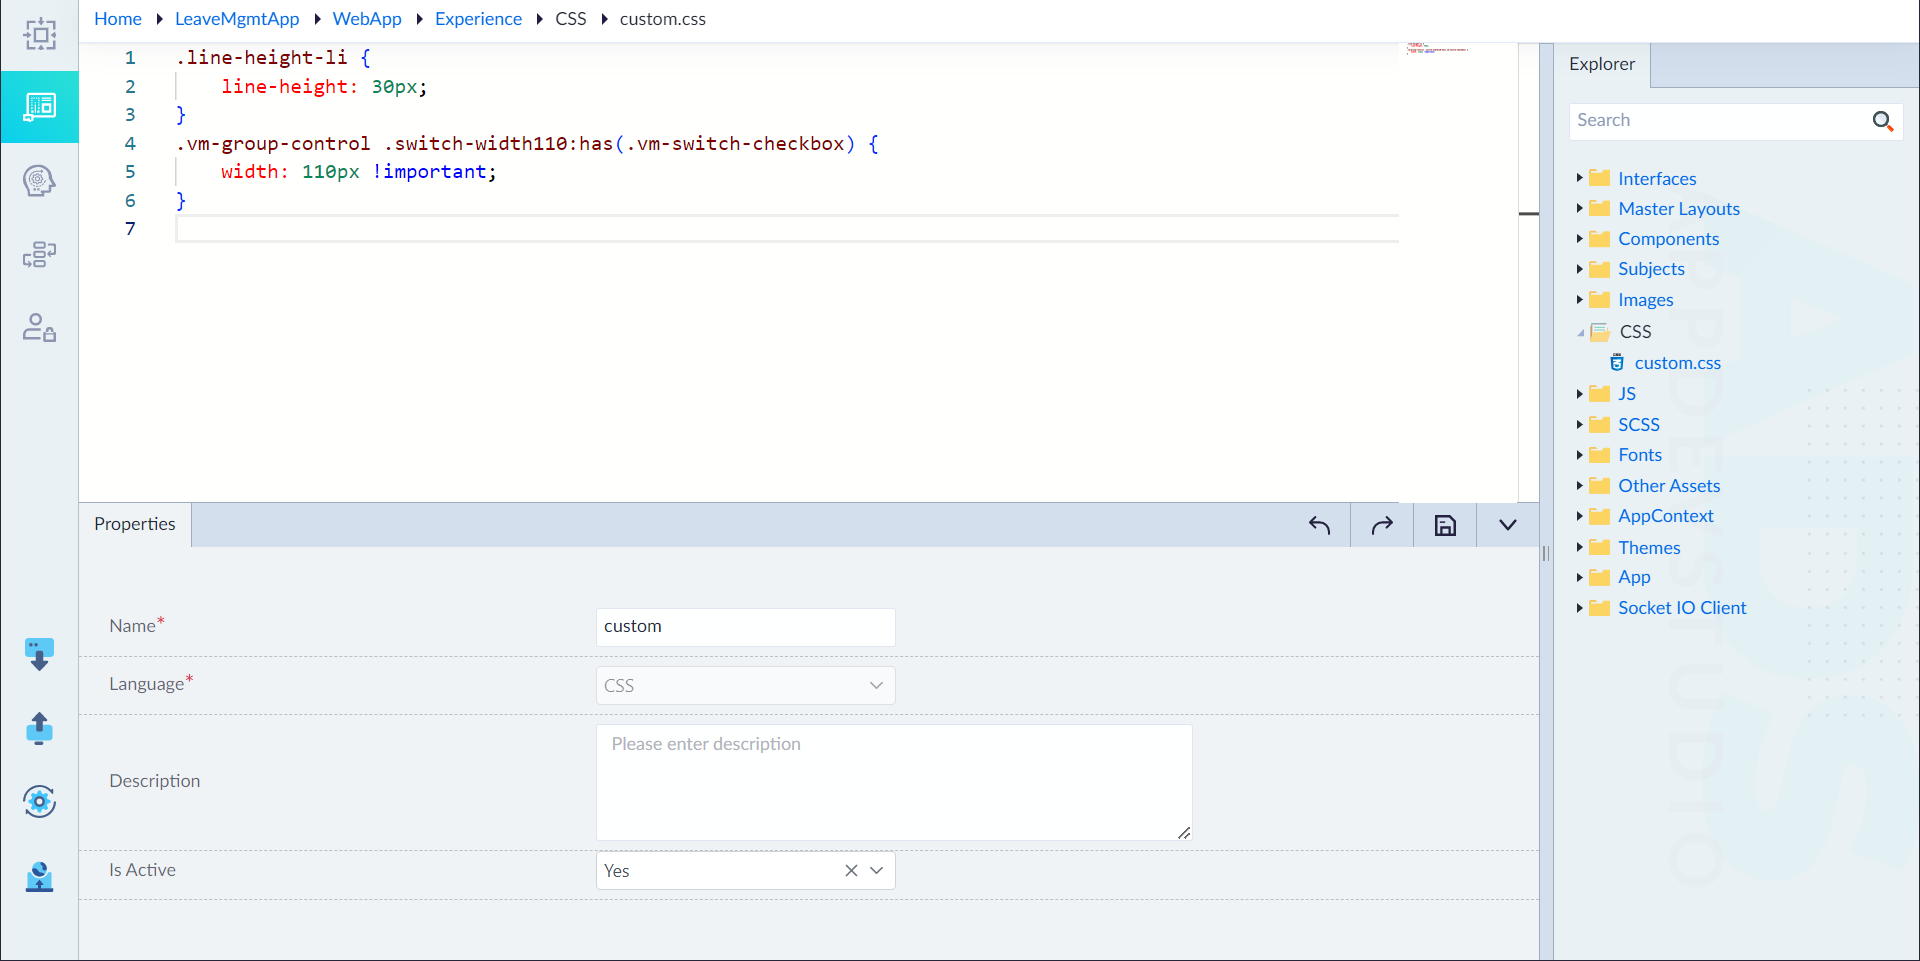
Task: Expand the Interfaces folder
Action: (1580, 178)
